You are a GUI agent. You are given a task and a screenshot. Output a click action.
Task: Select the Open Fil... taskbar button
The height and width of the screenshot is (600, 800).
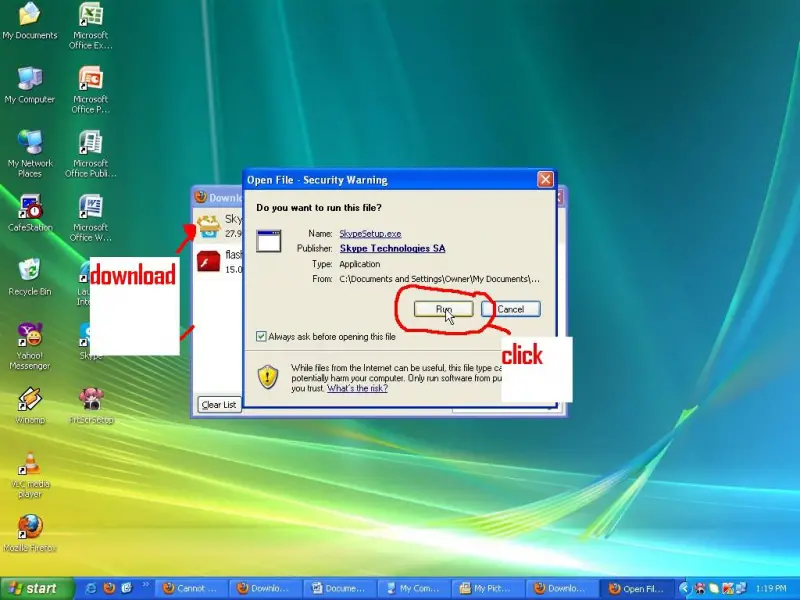tap(636, 588)
